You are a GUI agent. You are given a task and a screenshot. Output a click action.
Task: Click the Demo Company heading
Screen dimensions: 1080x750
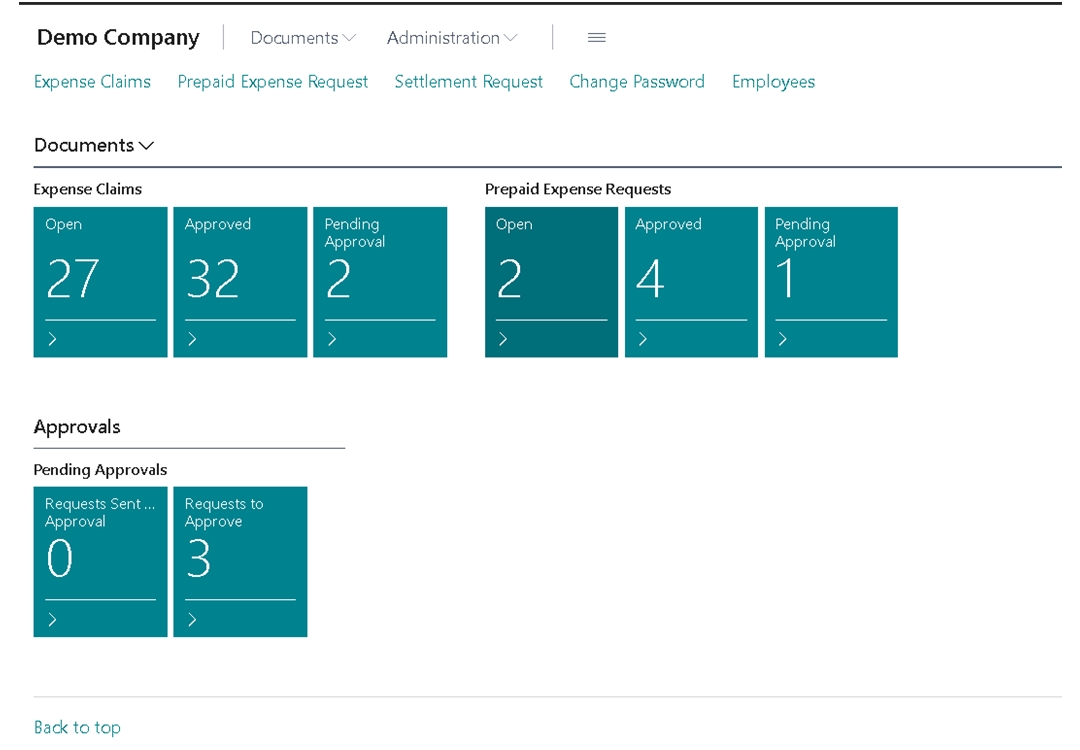coord(118,37)
